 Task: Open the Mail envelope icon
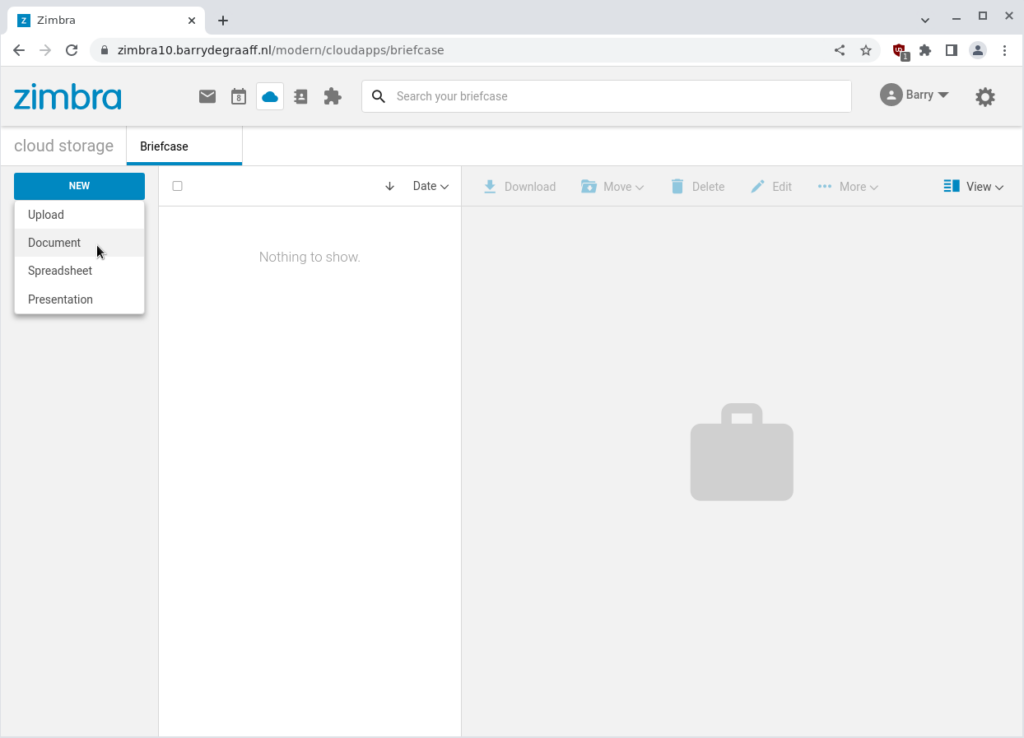[207, 97]
